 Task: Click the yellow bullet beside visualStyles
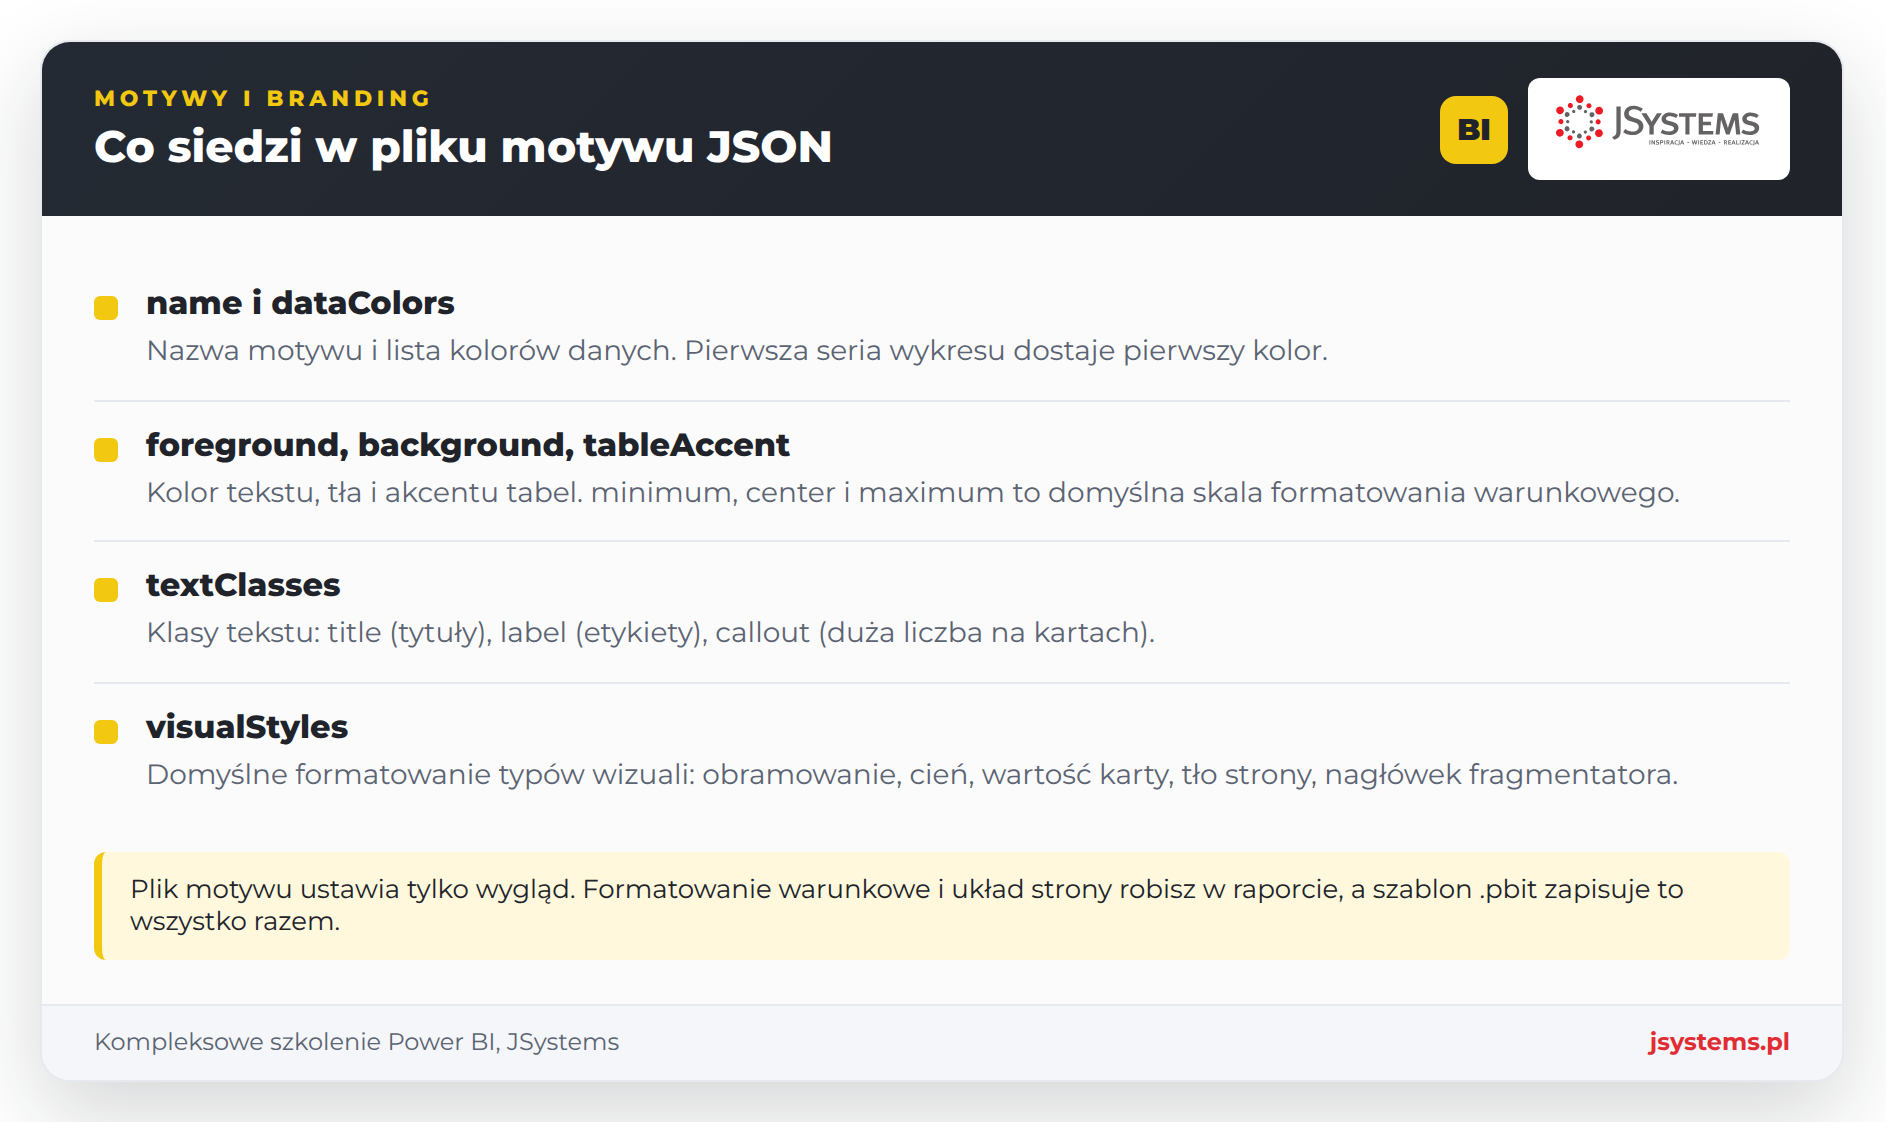pyautogui.click(x=106, y=731)
